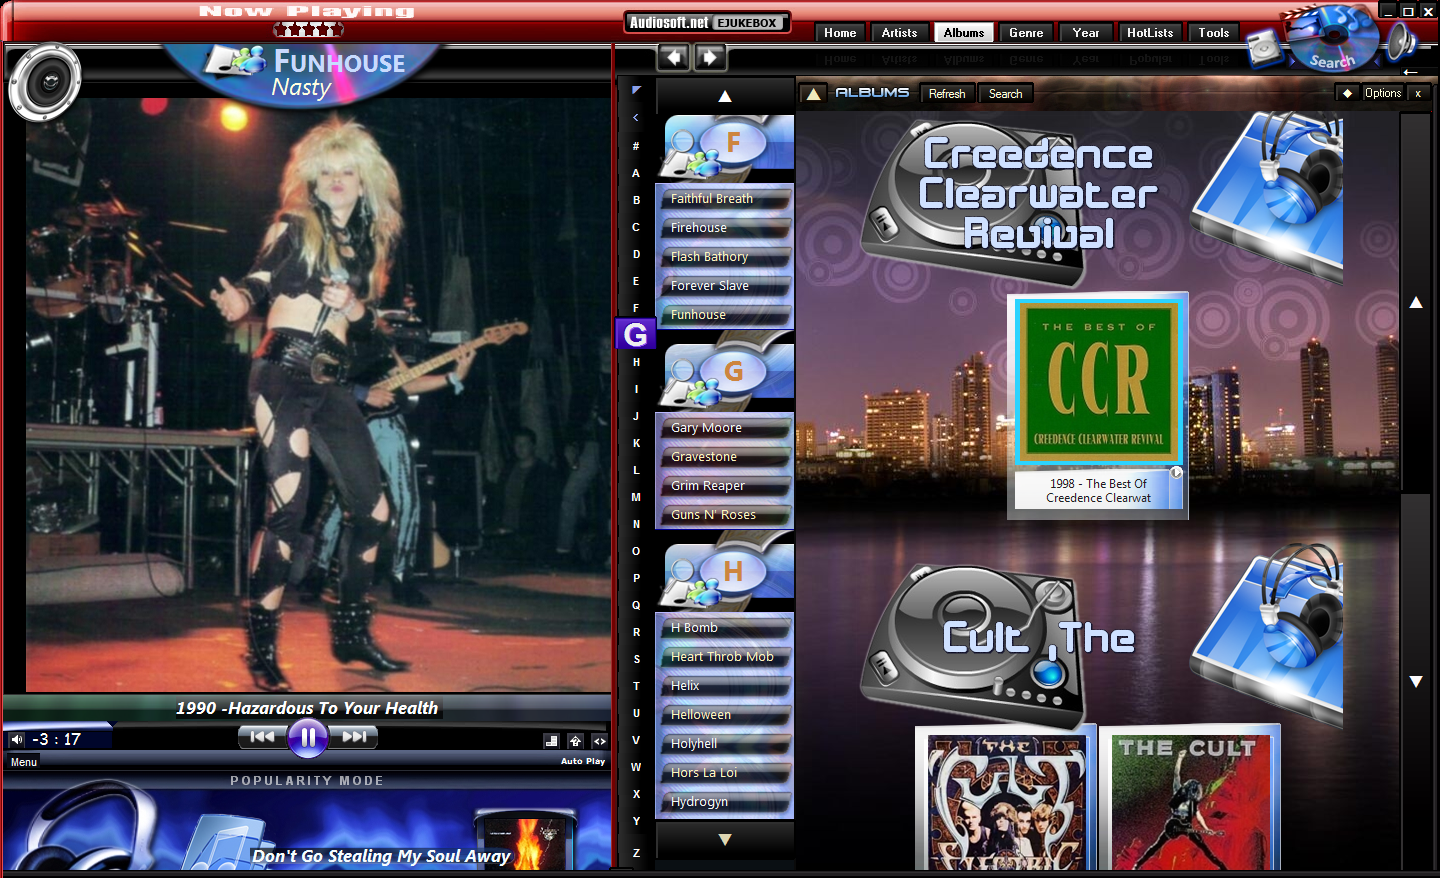
Task: Jump to artists starting with A
Action: coord(636,173)
